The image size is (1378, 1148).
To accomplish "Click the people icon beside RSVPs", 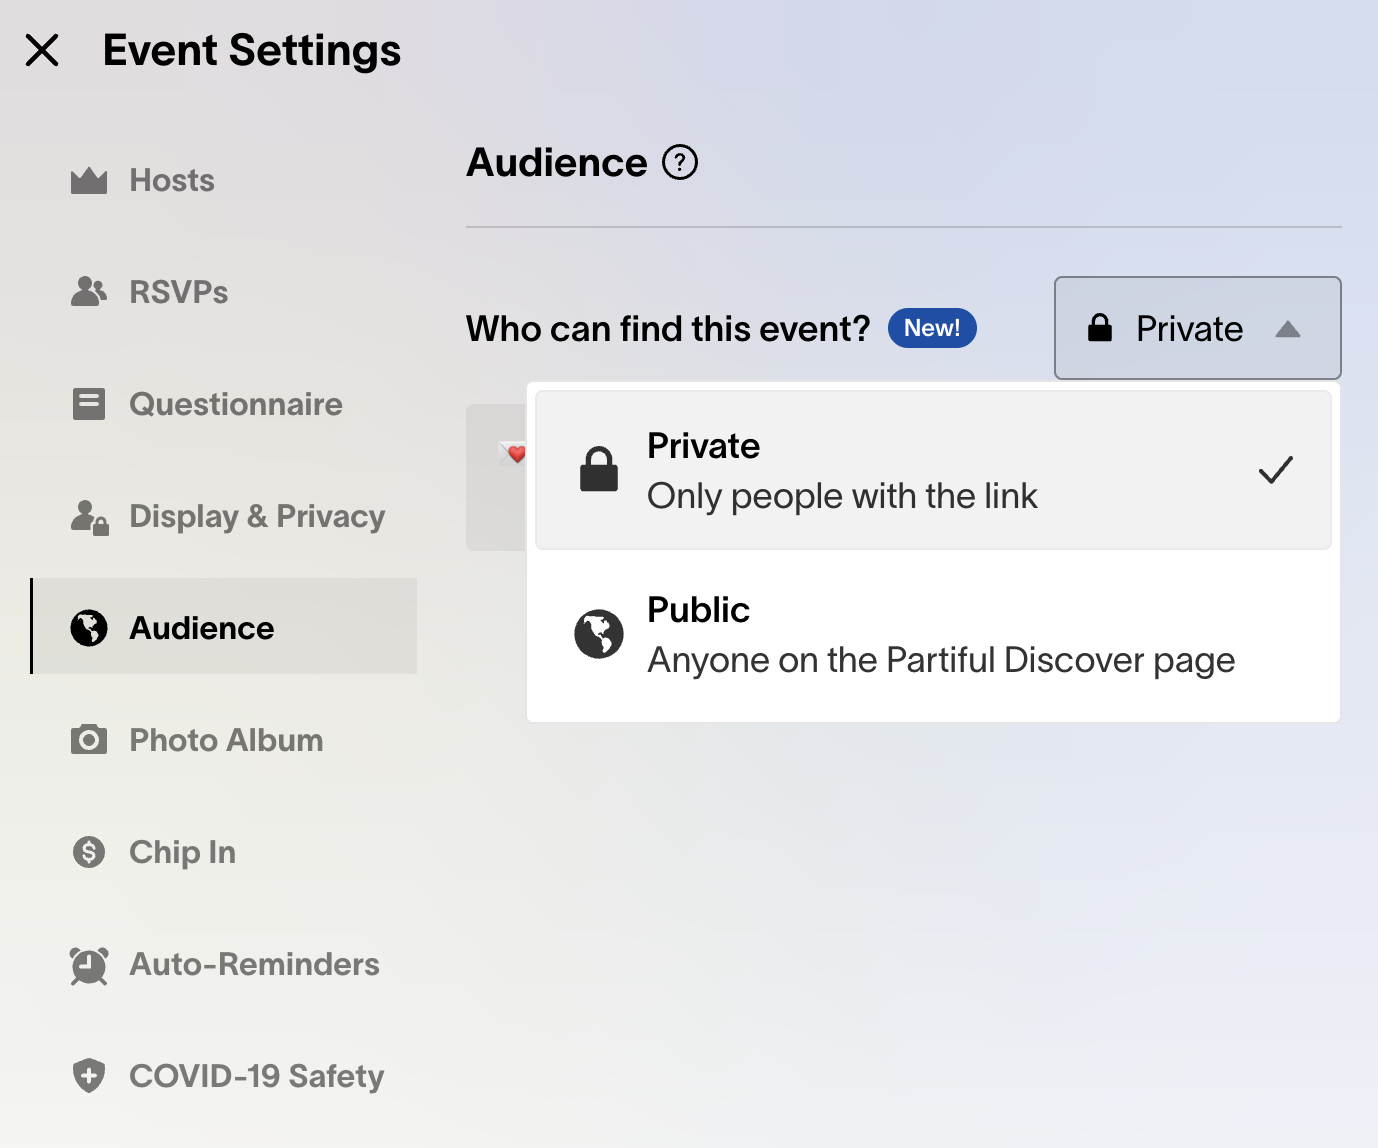I will pos(89,292).
